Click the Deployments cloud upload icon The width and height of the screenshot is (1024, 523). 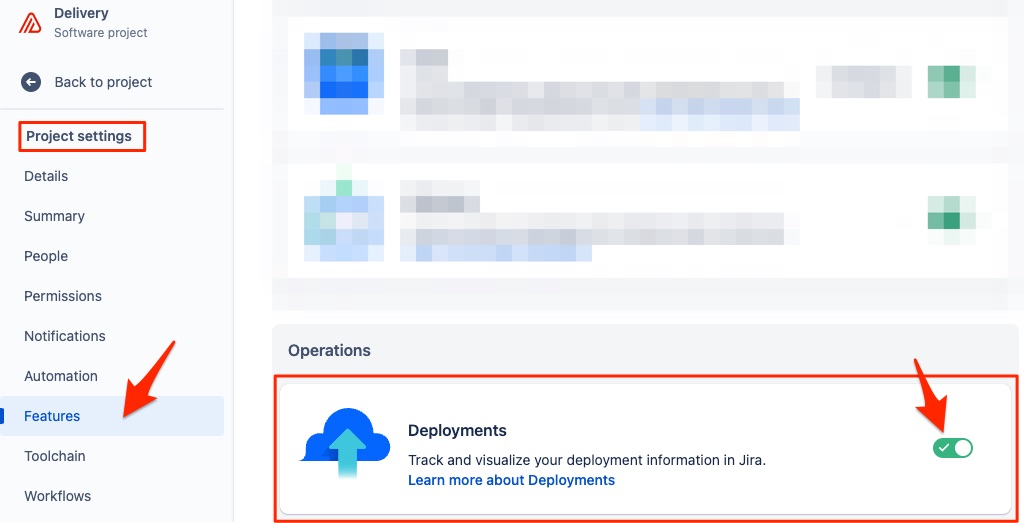345,443
